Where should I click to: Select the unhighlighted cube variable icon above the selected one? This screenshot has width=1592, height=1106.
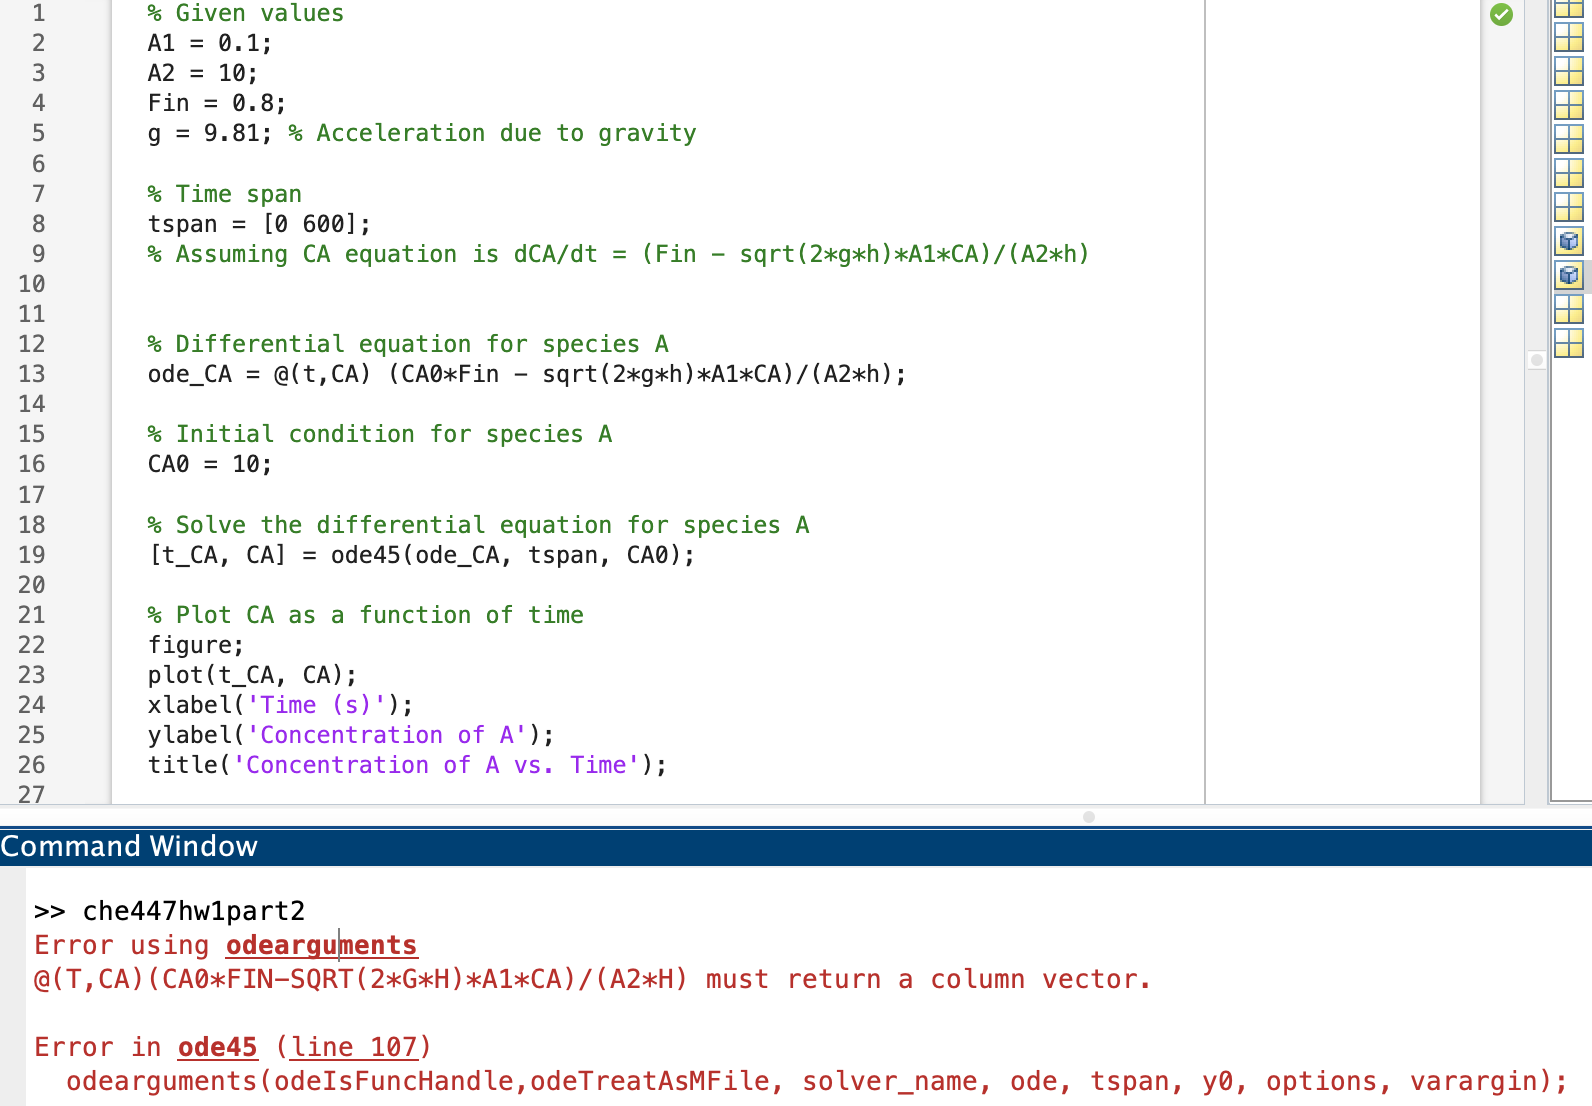(1569, 241)
